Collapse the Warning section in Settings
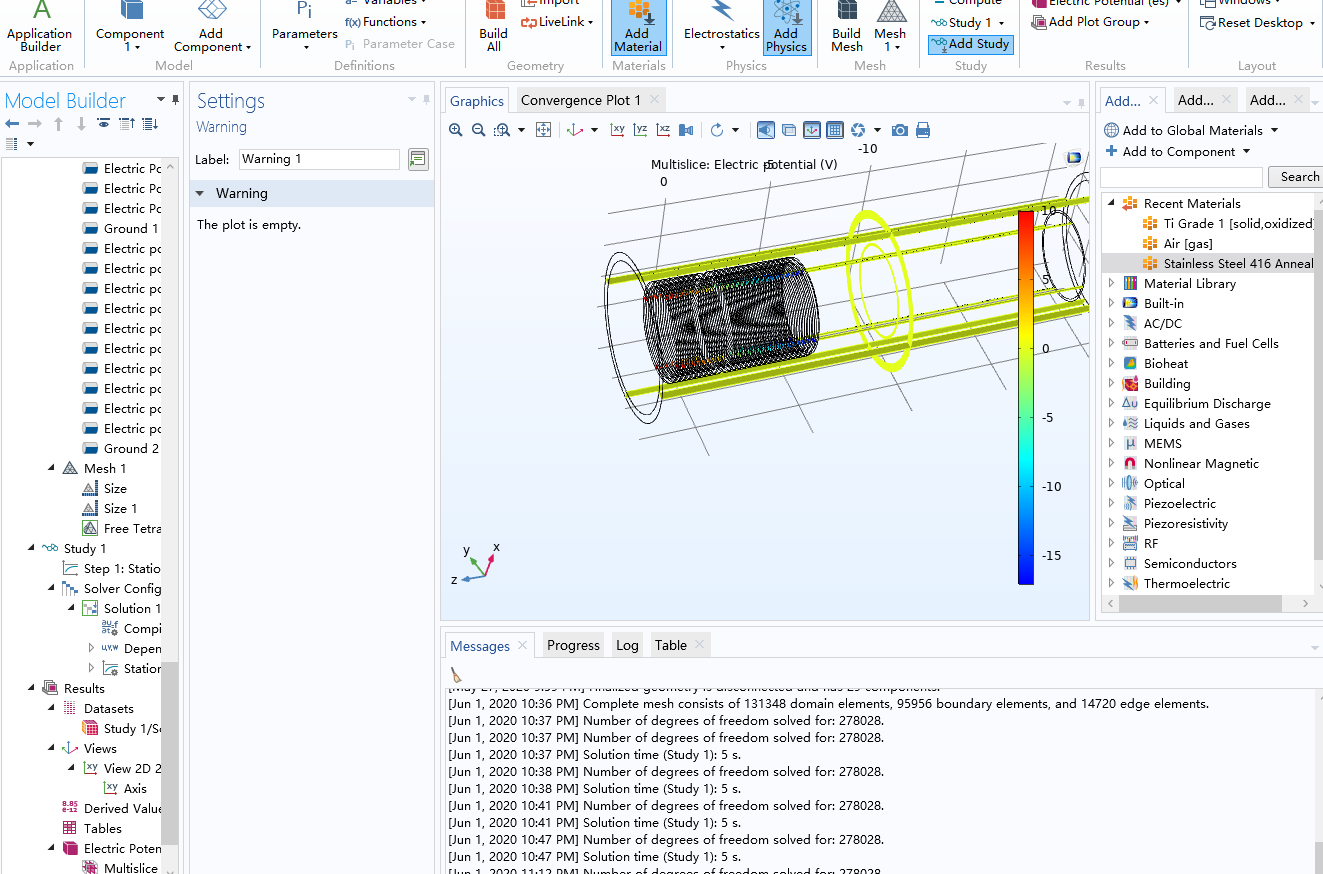The width and height of the screenshot is (1323, 874). point(200,194)
